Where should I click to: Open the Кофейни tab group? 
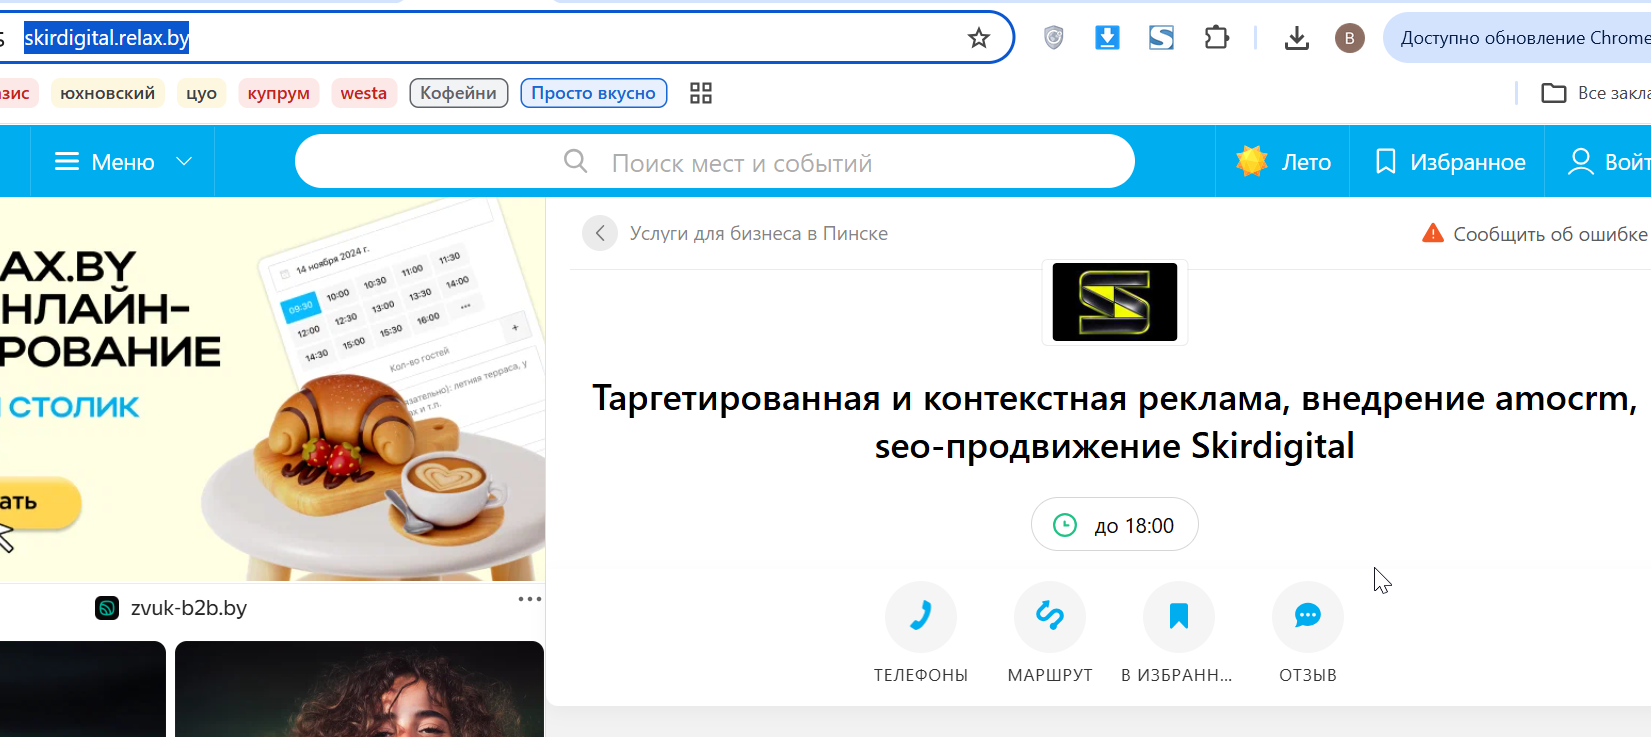coord(458,93)
